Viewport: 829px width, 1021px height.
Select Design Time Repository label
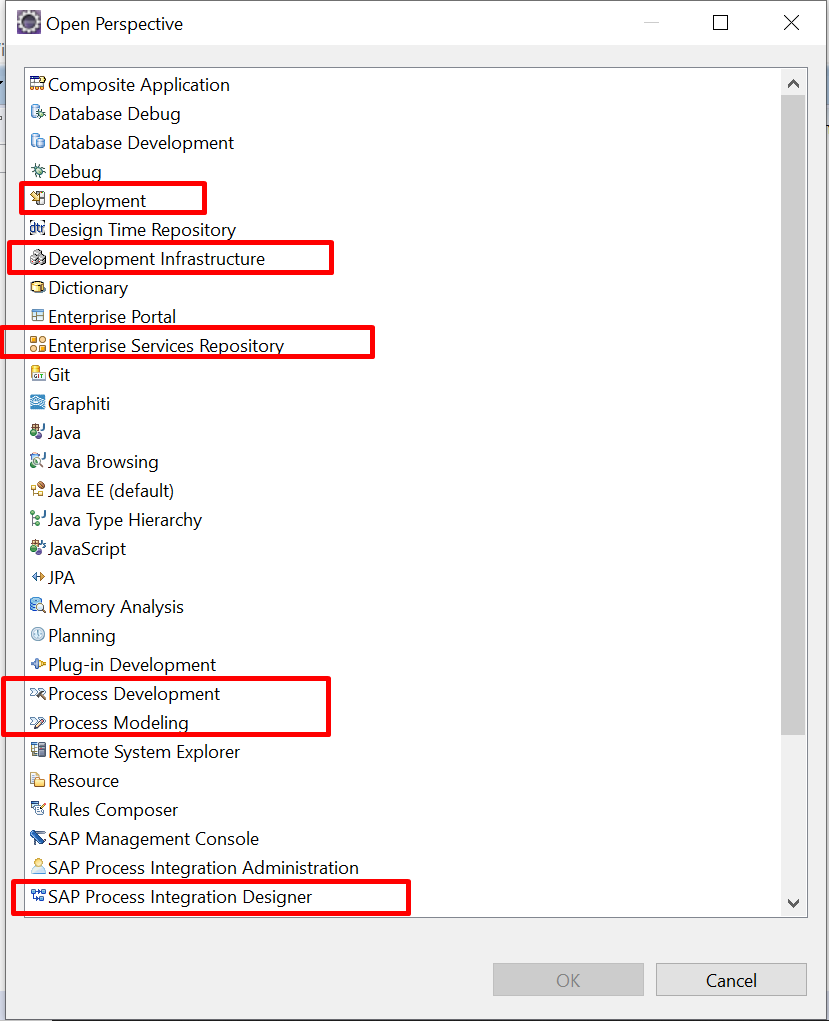[x=142, y=231]
